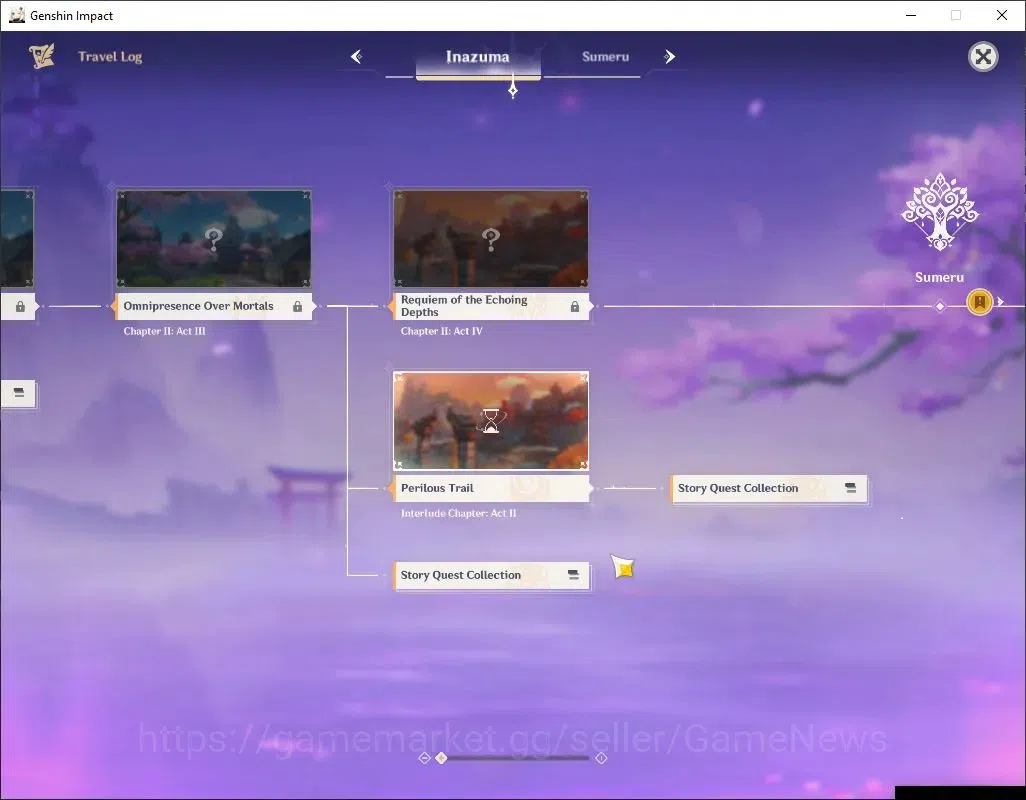Select the Perilous Trail title bar

[x=491, y=488]
